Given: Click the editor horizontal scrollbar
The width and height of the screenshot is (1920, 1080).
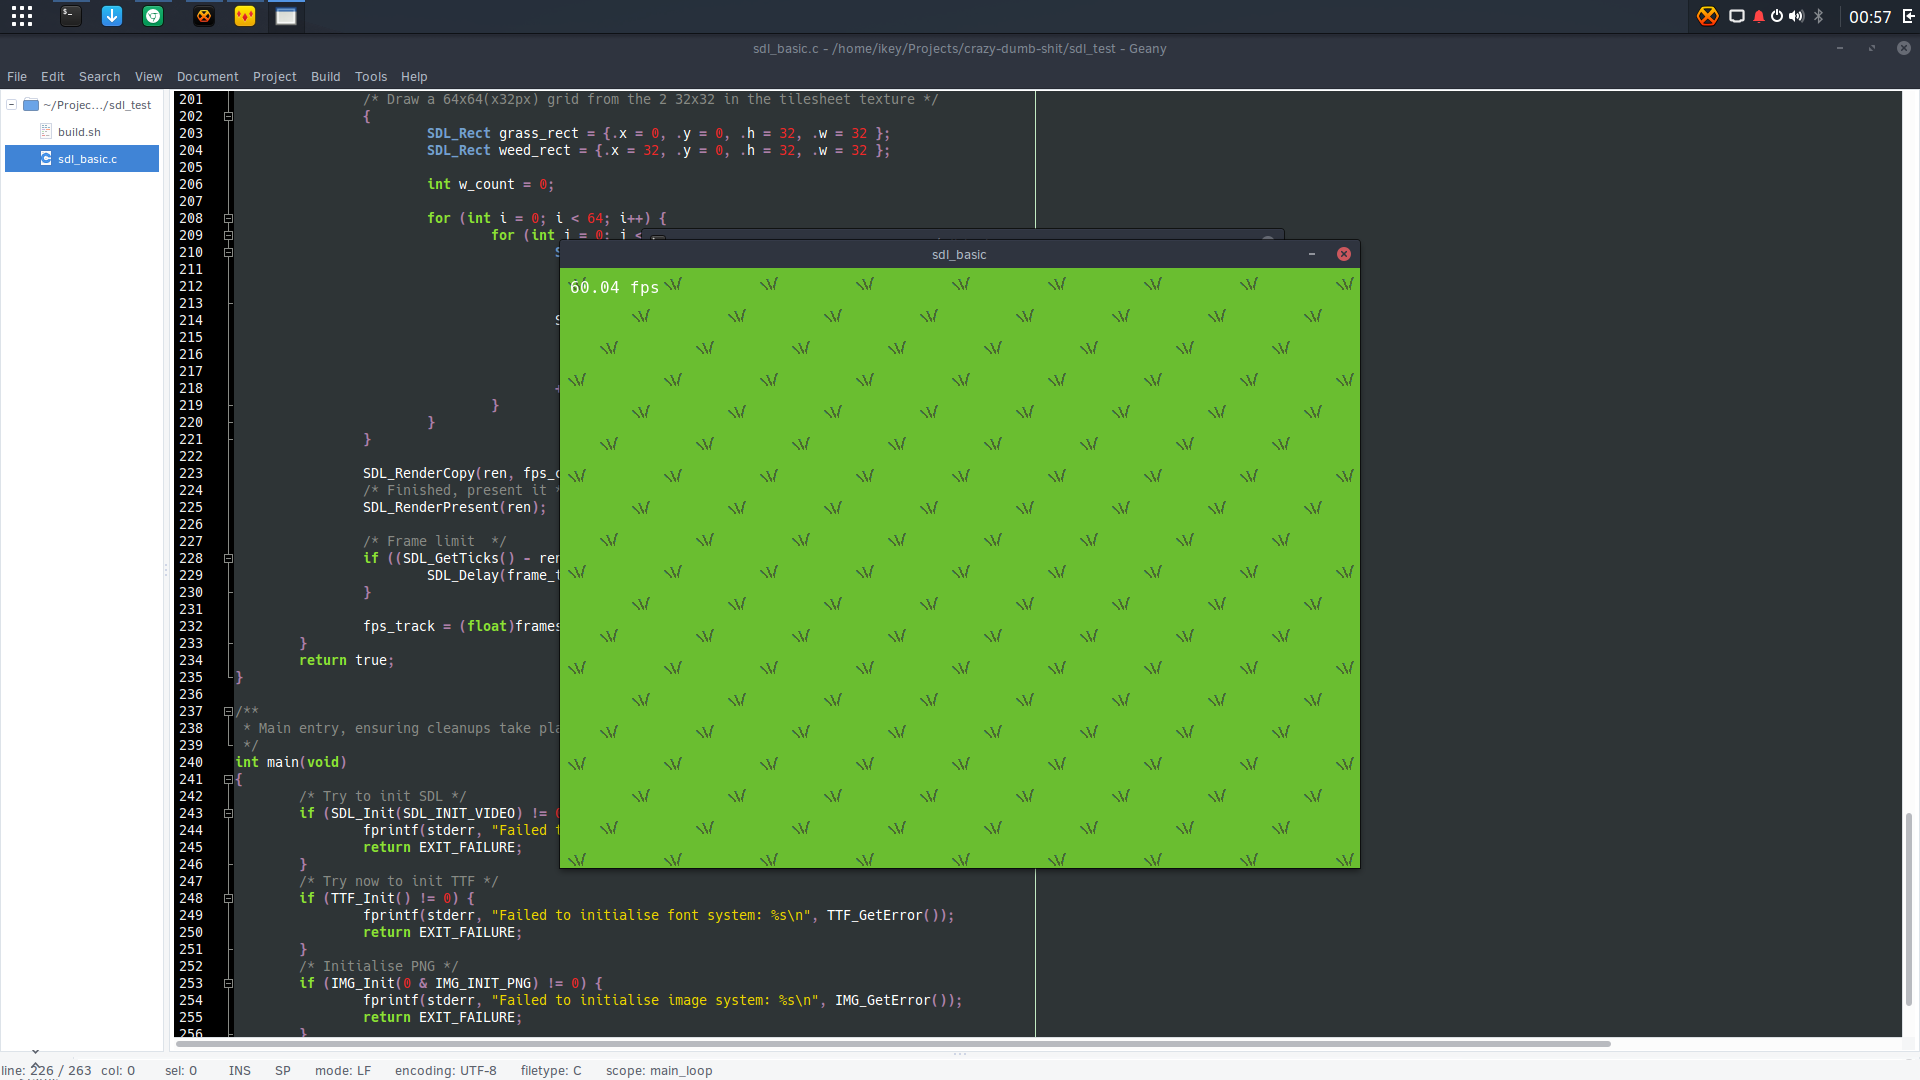Looking at the screenshot, I should [892, 1043].
